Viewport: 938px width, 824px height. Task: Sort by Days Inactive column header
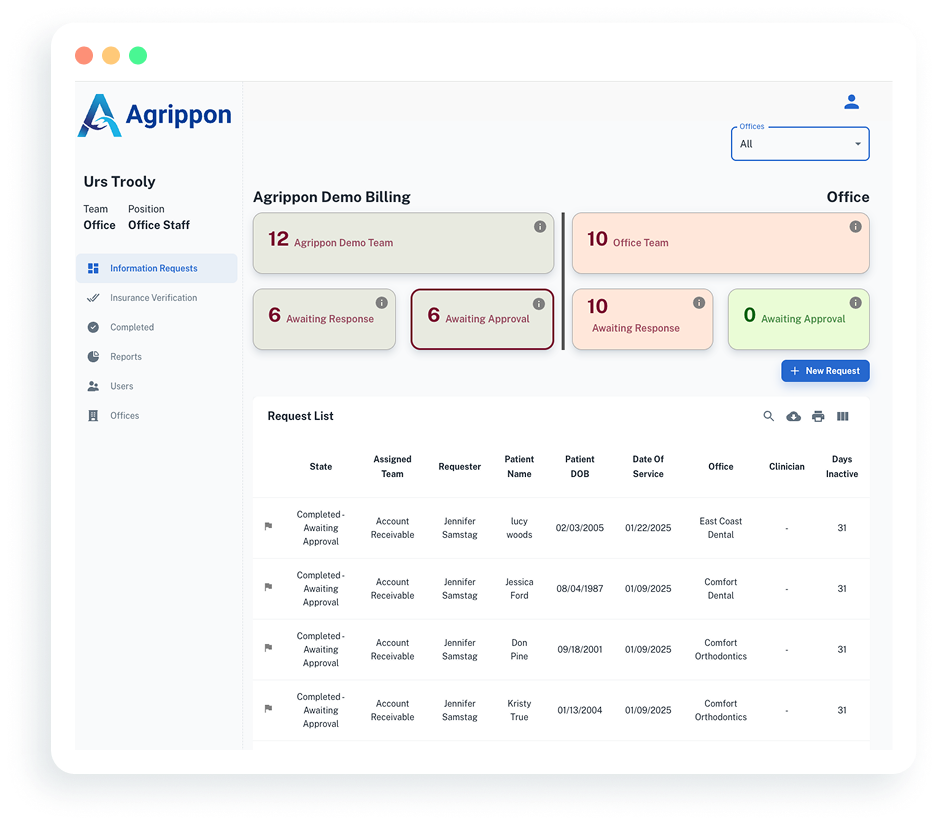pyautogui.click(x=842, y=466)
